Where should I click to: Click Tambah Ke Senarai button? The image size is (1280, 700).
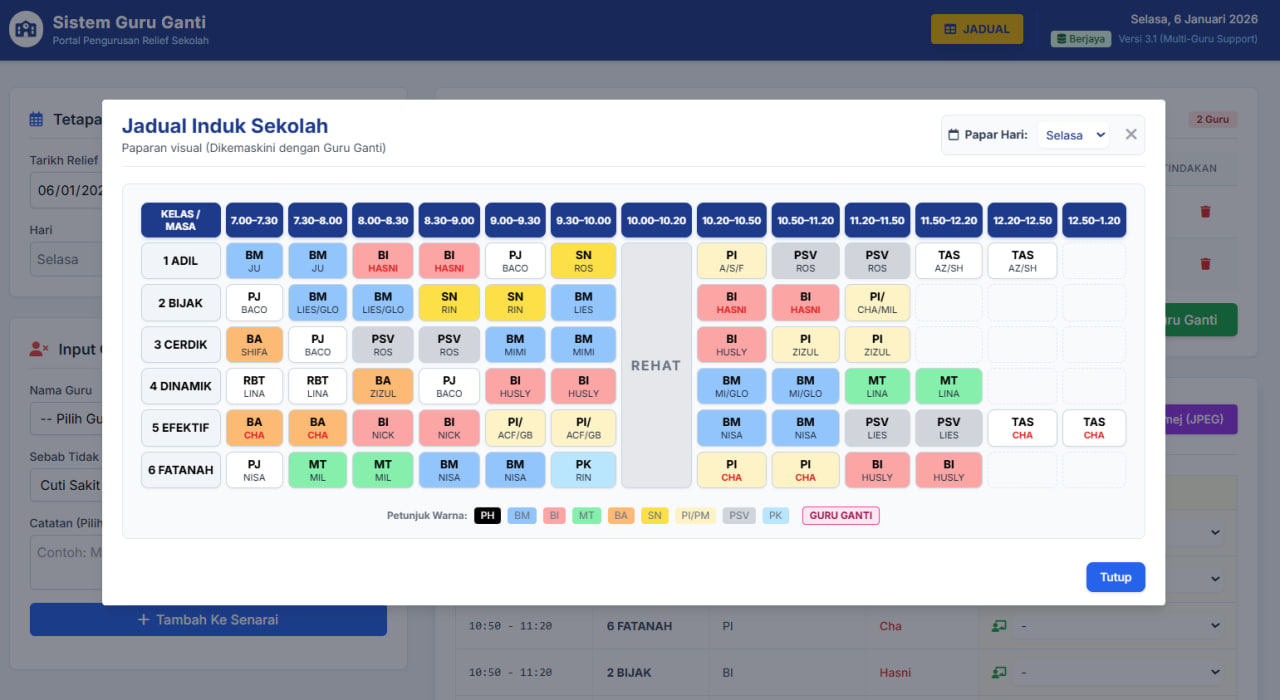pos(208,620)
